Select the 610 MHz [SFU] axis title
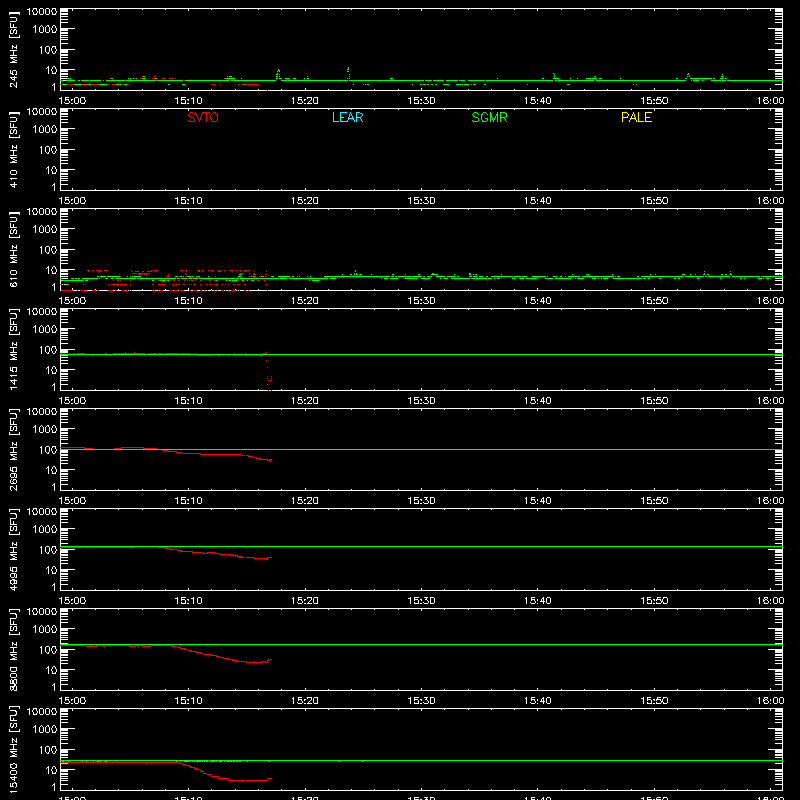 point(13,249)
